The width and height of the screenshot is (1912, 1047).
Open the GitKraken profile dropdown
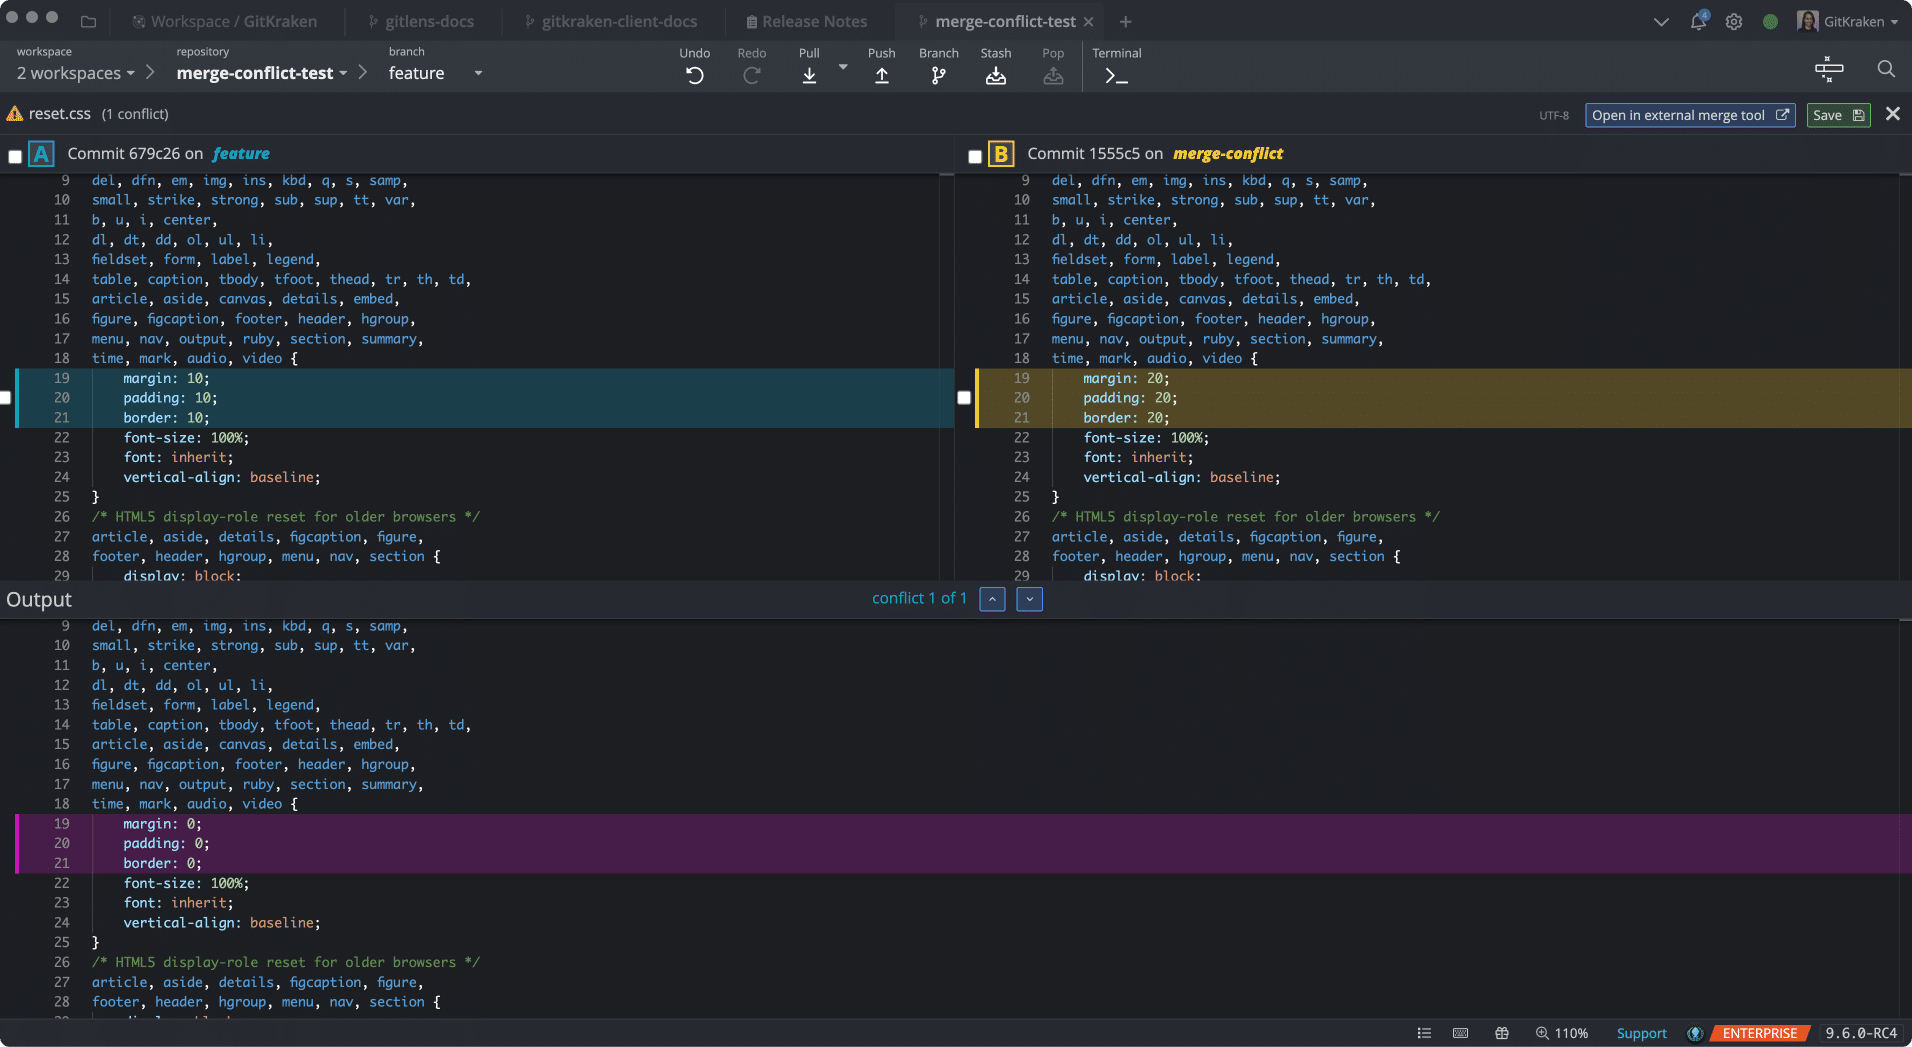1860,21
